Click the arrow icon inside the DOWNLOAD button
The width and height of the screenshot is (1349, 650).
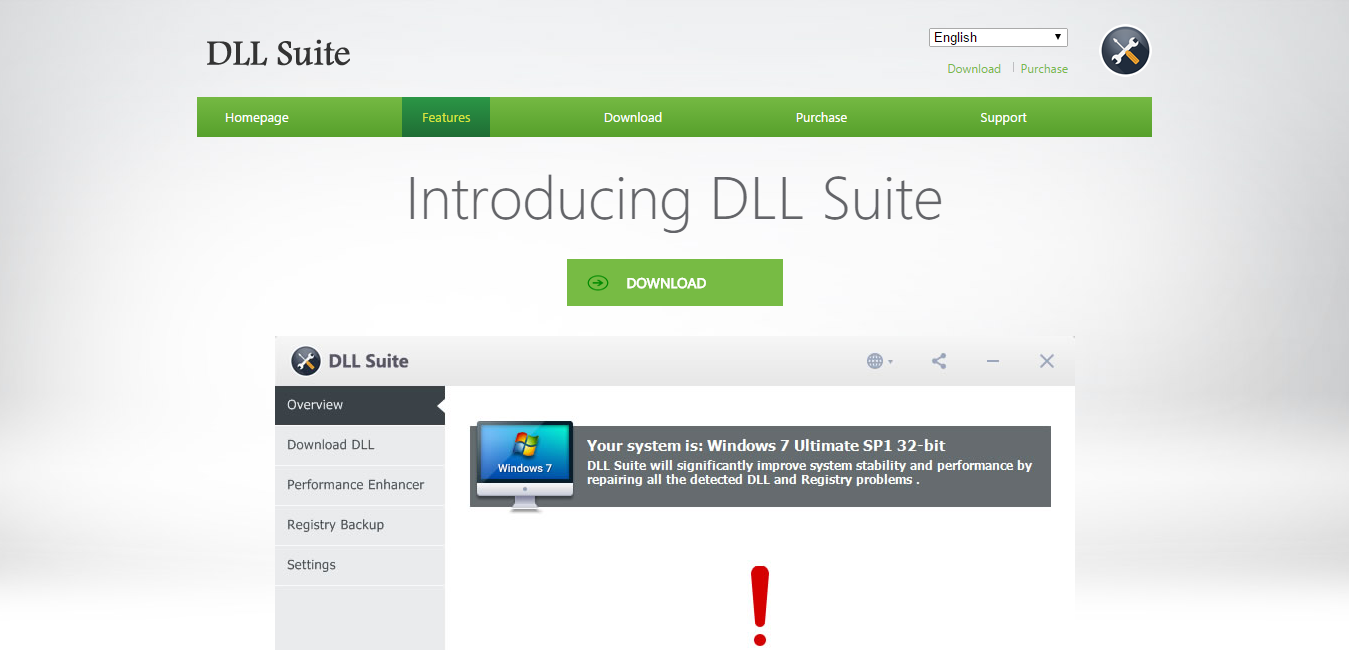click(598, 283)
